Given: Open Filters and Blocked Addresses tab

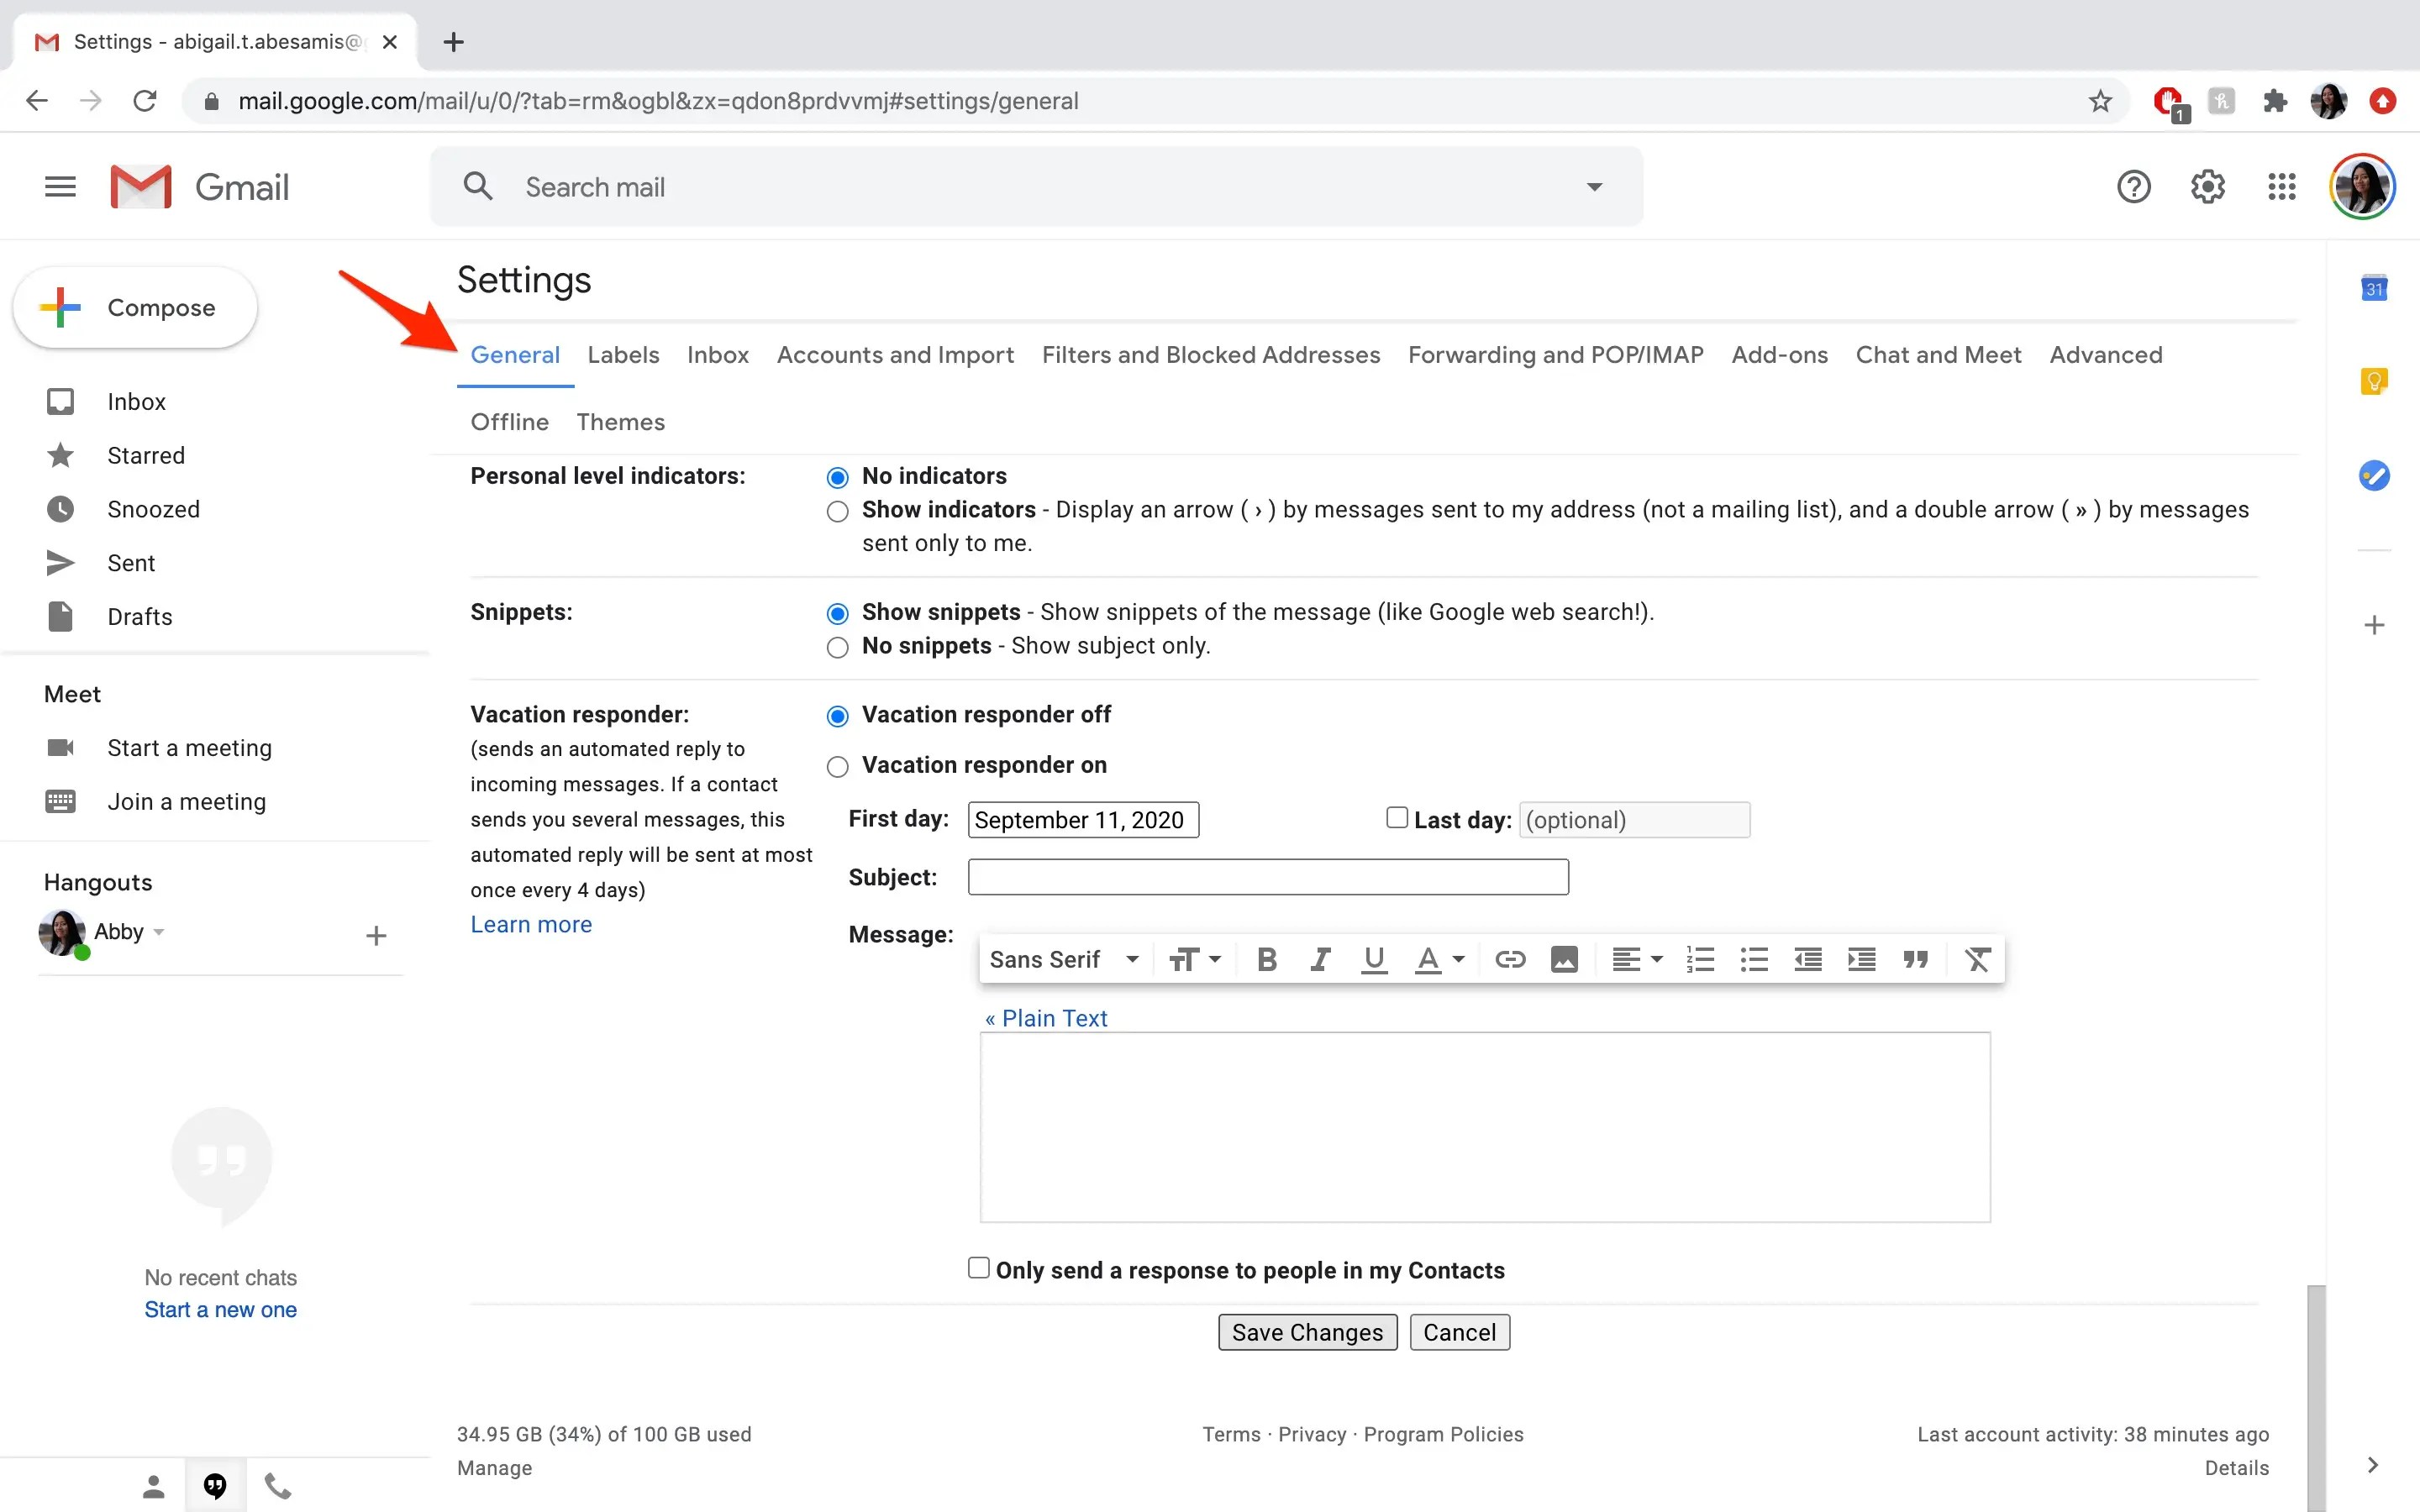Looking at the screenshot, I should [1210, 355].
